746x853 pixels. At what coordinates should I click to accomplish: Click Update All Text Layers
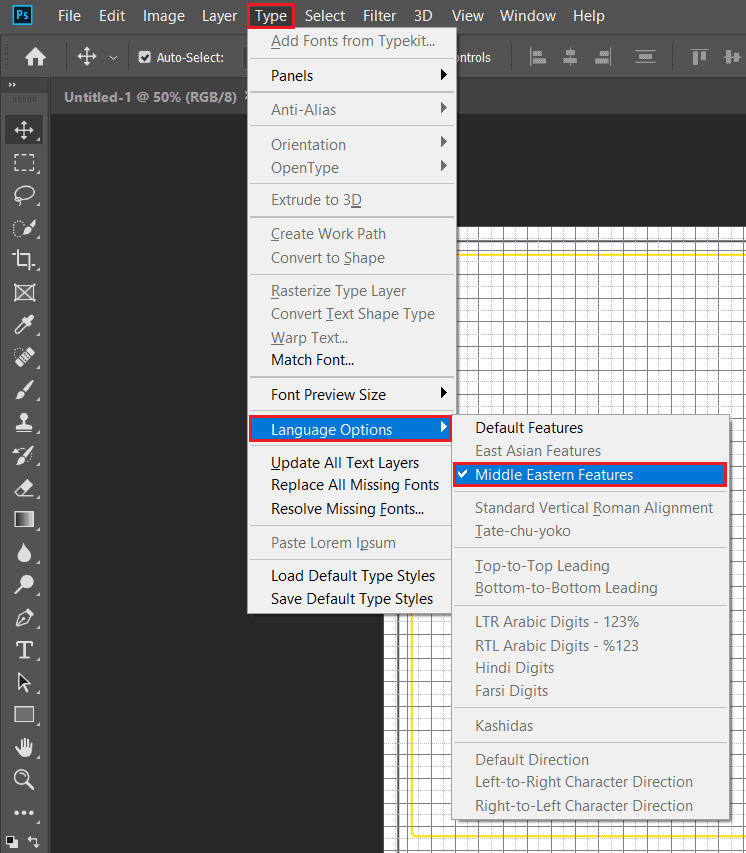click(345, 463)
